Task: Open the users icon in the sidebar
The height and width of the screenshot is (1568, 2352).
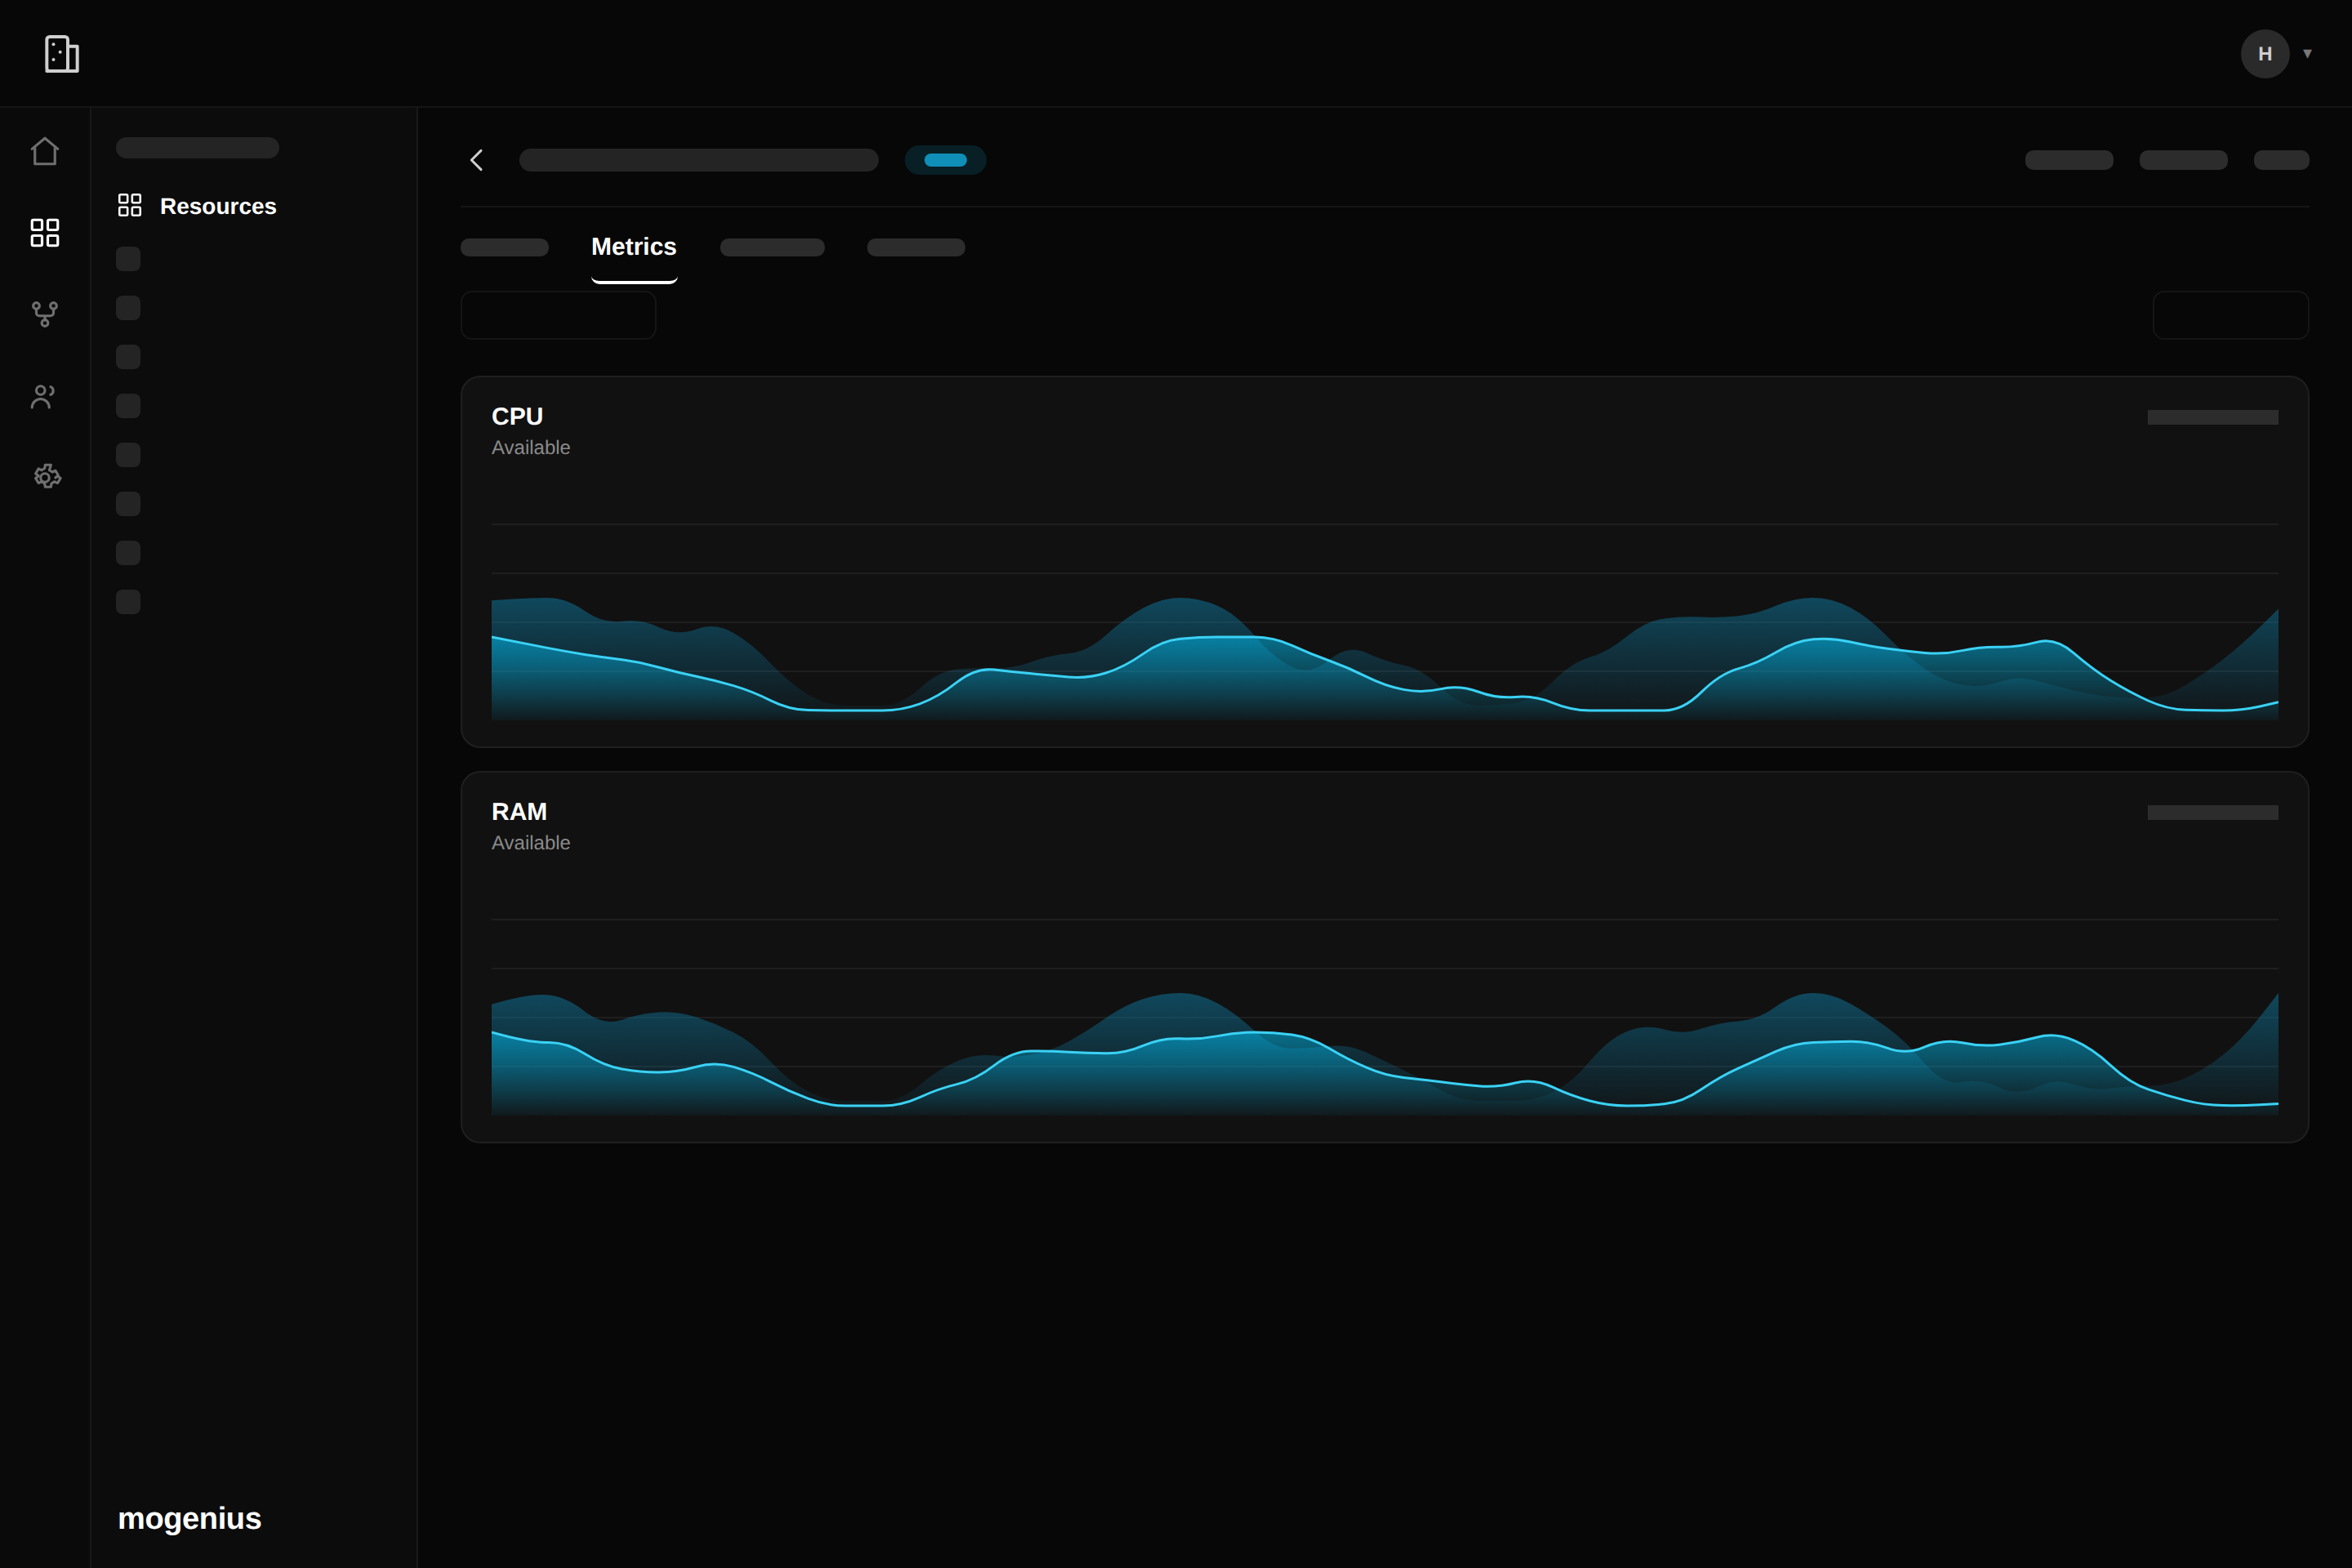Action: [x=44, y=396]
